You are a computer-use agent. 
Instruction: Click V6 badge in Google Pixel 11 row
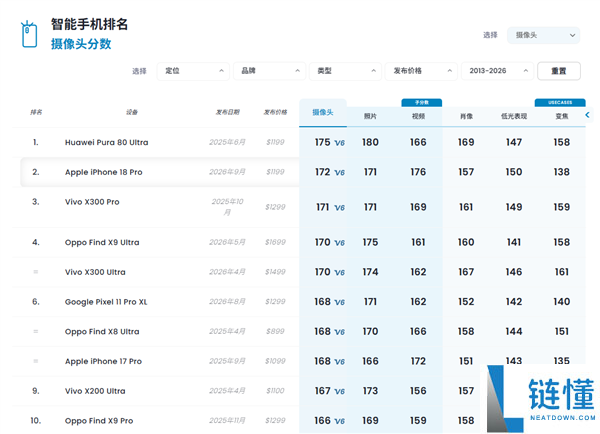[x=339, y=302]
